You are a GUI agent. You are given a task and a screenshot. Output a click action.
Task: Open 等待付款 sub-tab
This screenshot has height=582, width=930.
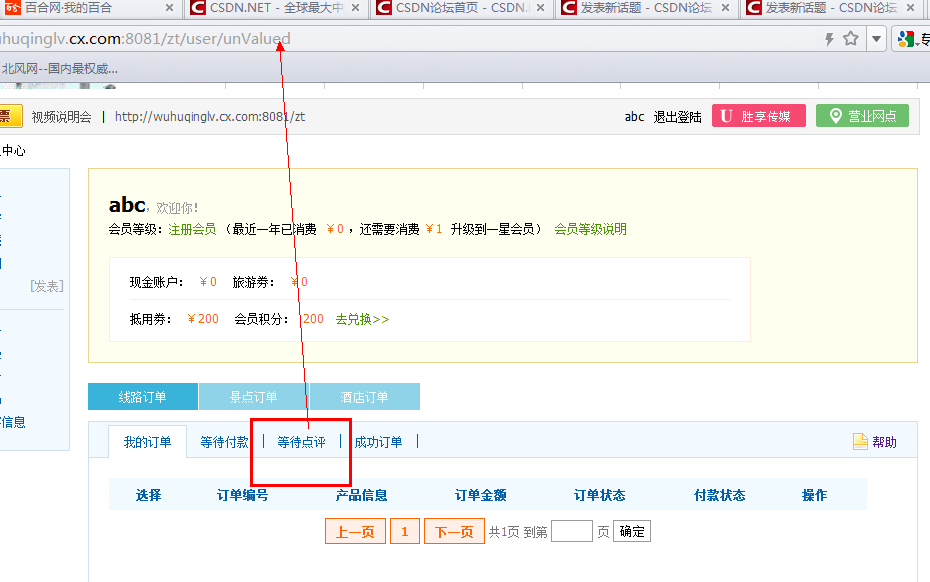pyautogui.click(x=224, y=442)
